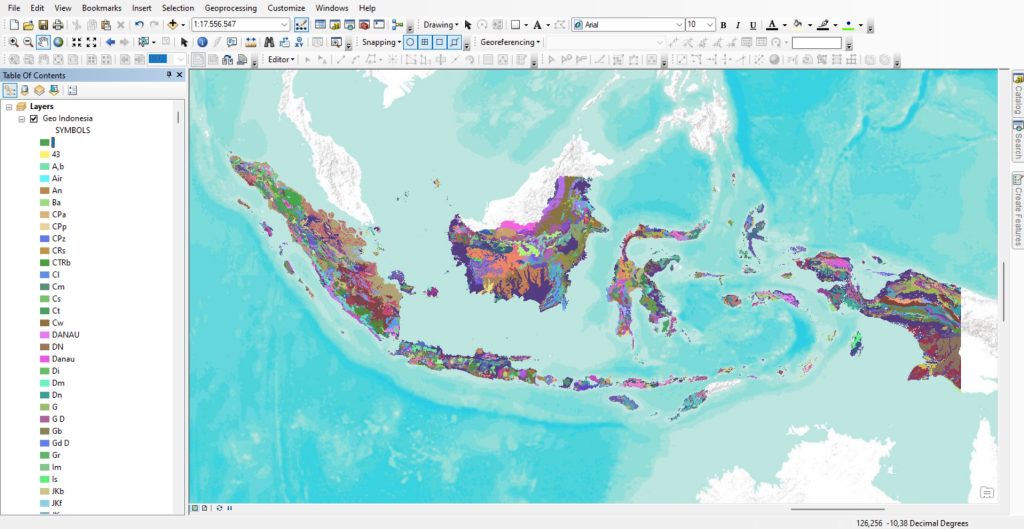Open Go To XY tool
The height and width of the screenshot is (529, 1024).
(x=298, y=42)
